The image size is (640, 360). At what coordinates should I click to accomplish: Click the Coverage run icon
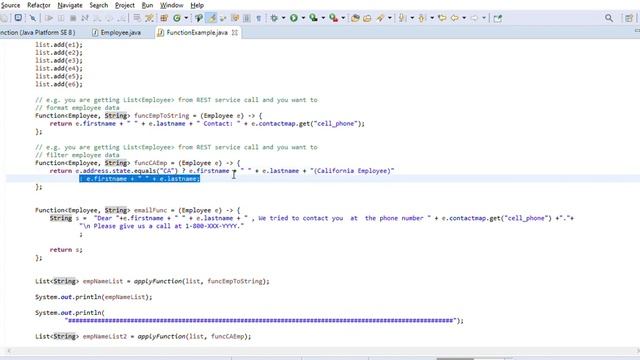click(313, 18)
